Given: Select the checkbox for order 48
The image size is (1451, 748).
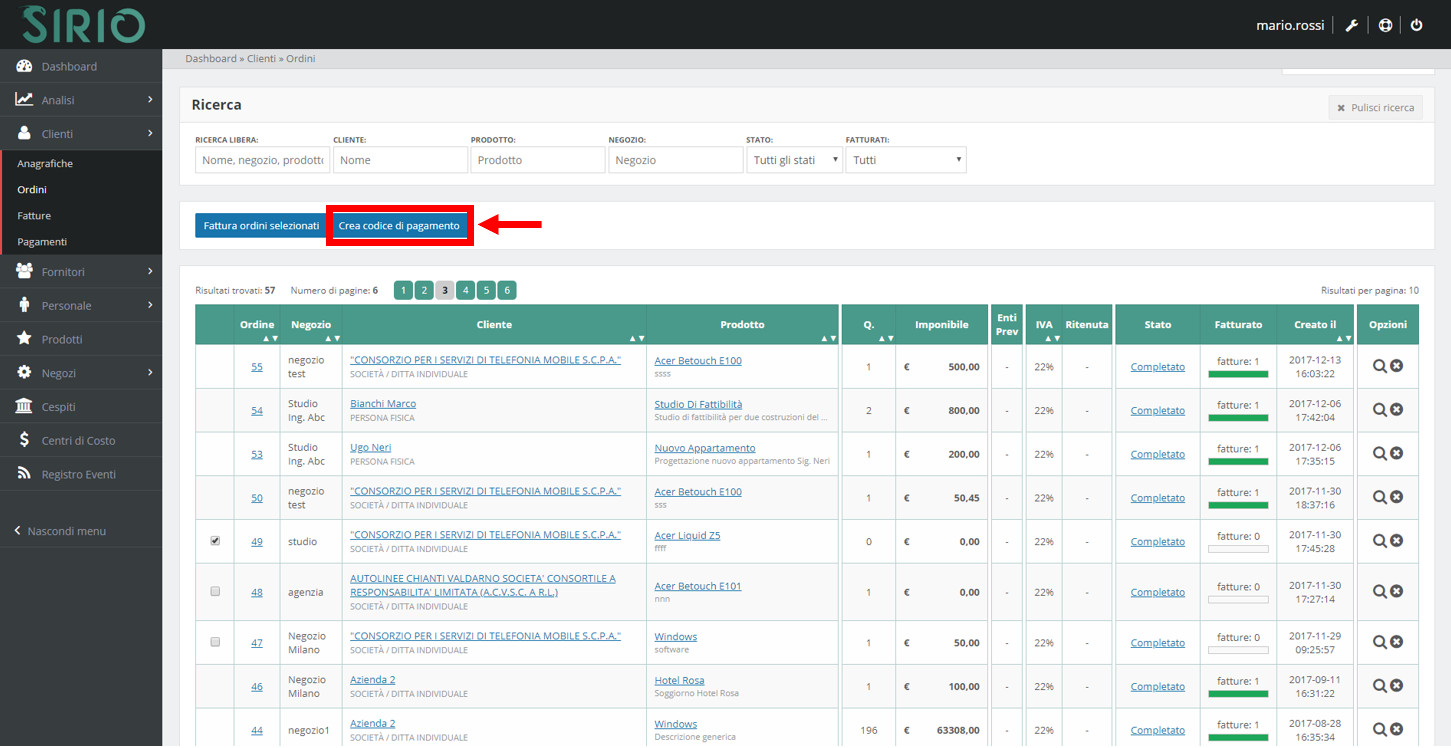Looking at the screenshot, I should (x=215, y=592).
